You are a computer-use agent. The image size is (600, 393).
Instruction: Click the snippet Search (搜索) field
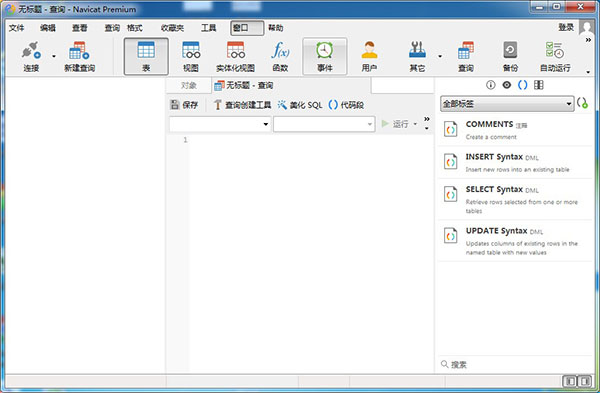point(515,364)
